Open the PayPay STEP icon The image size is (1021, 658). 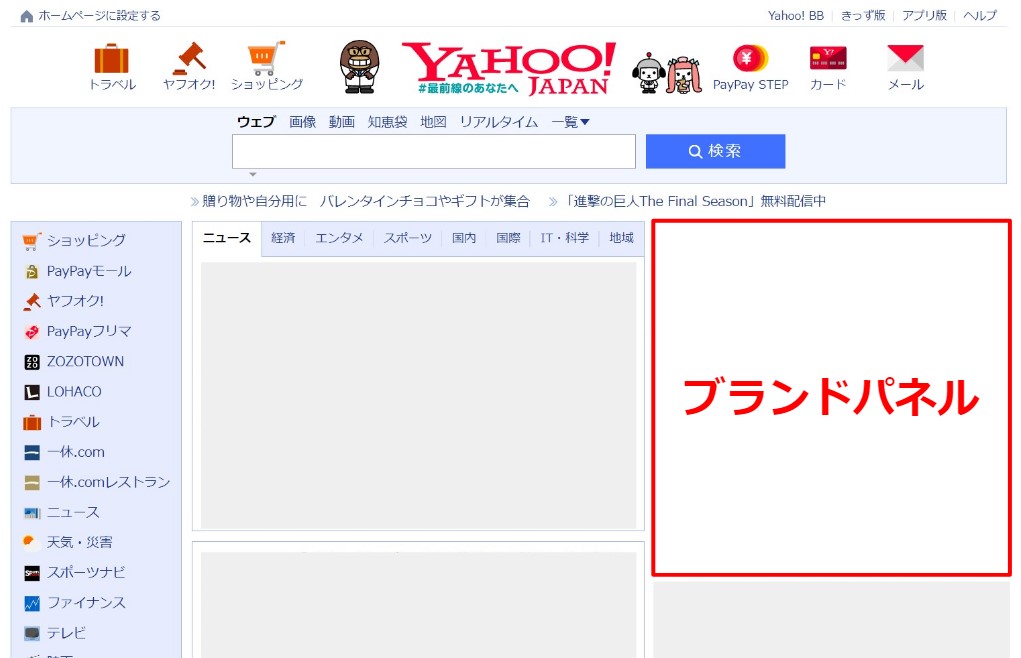coord(750,59)
